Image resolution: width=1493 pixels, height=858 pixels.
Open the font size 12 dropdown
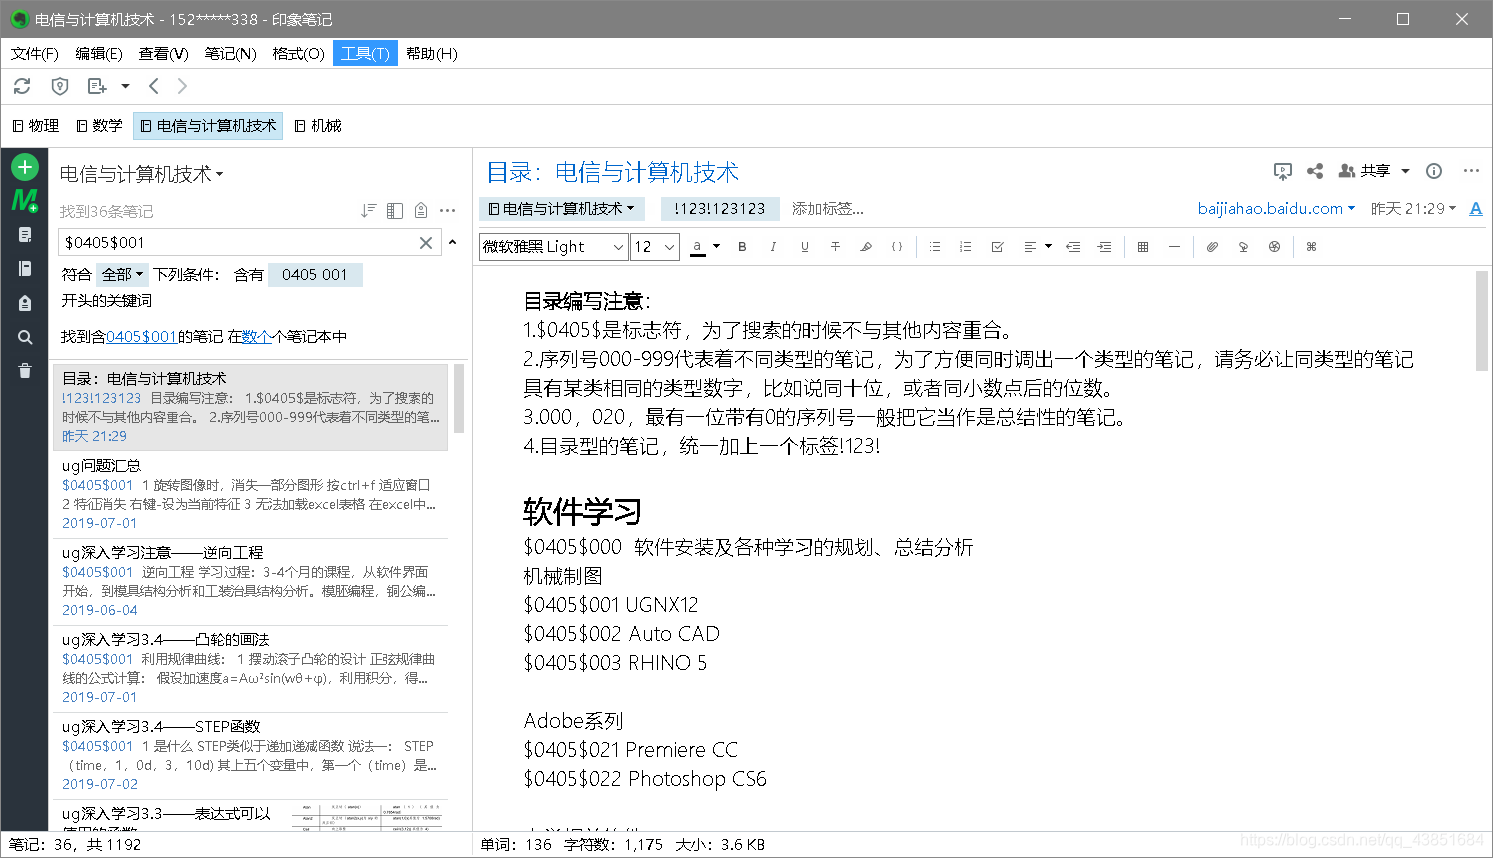click(655, 247)
